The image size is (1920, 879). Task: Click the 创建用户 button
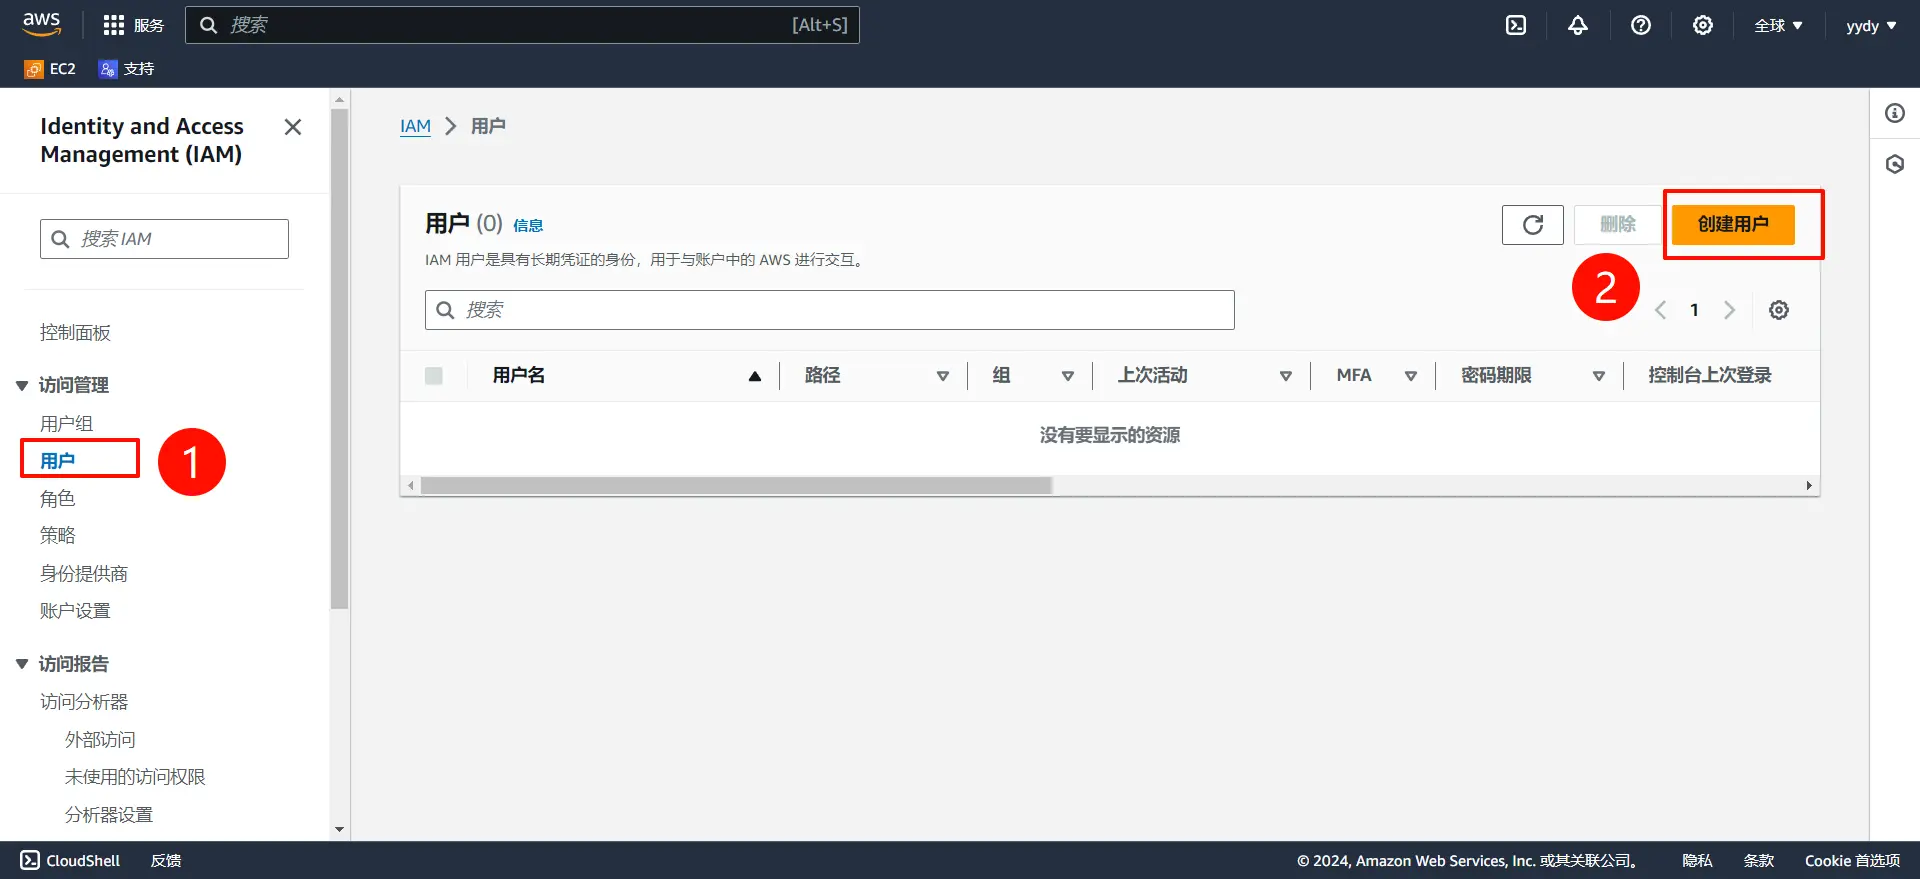[1733, 225]
